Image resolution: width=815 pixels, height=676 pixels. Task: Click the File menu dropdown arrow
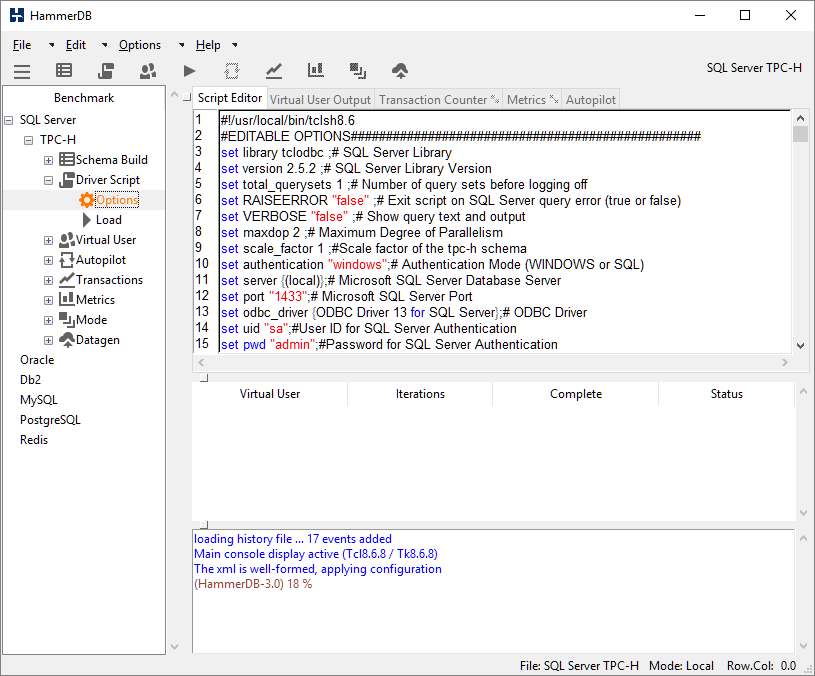tap(51, 45)
